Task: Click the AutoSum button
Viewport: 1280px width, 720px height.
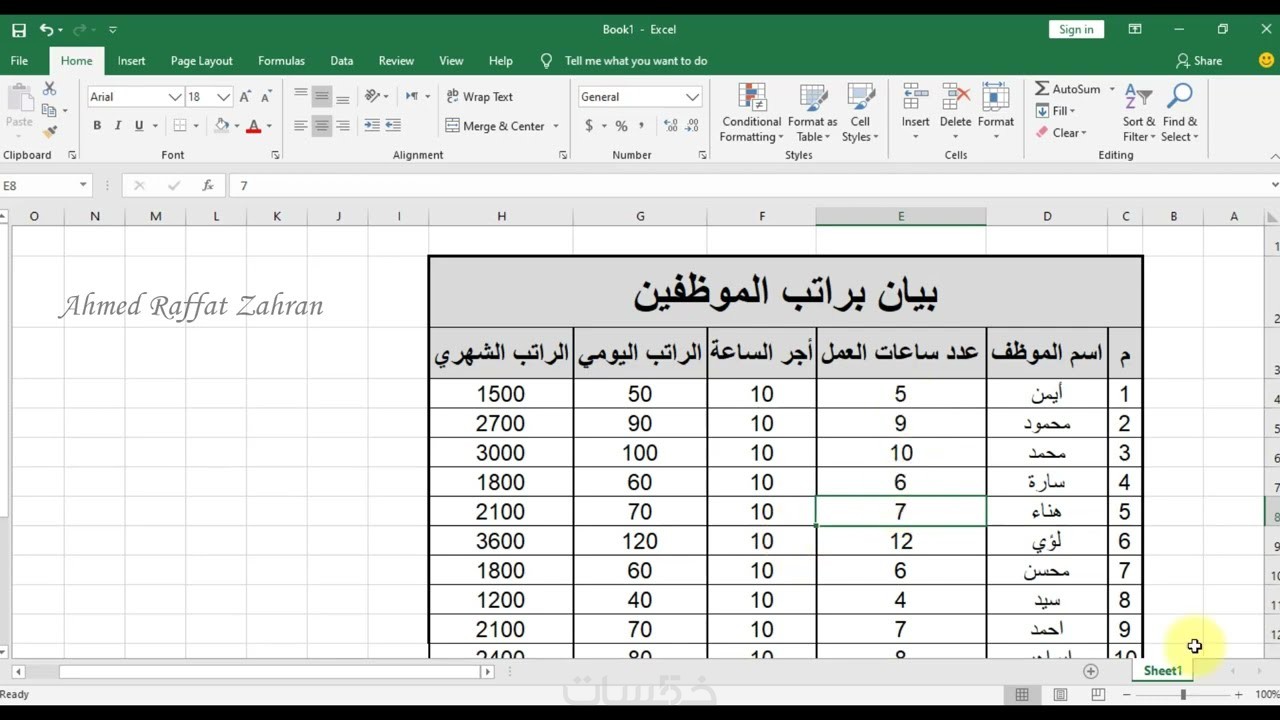Action: coord(1068,89)
